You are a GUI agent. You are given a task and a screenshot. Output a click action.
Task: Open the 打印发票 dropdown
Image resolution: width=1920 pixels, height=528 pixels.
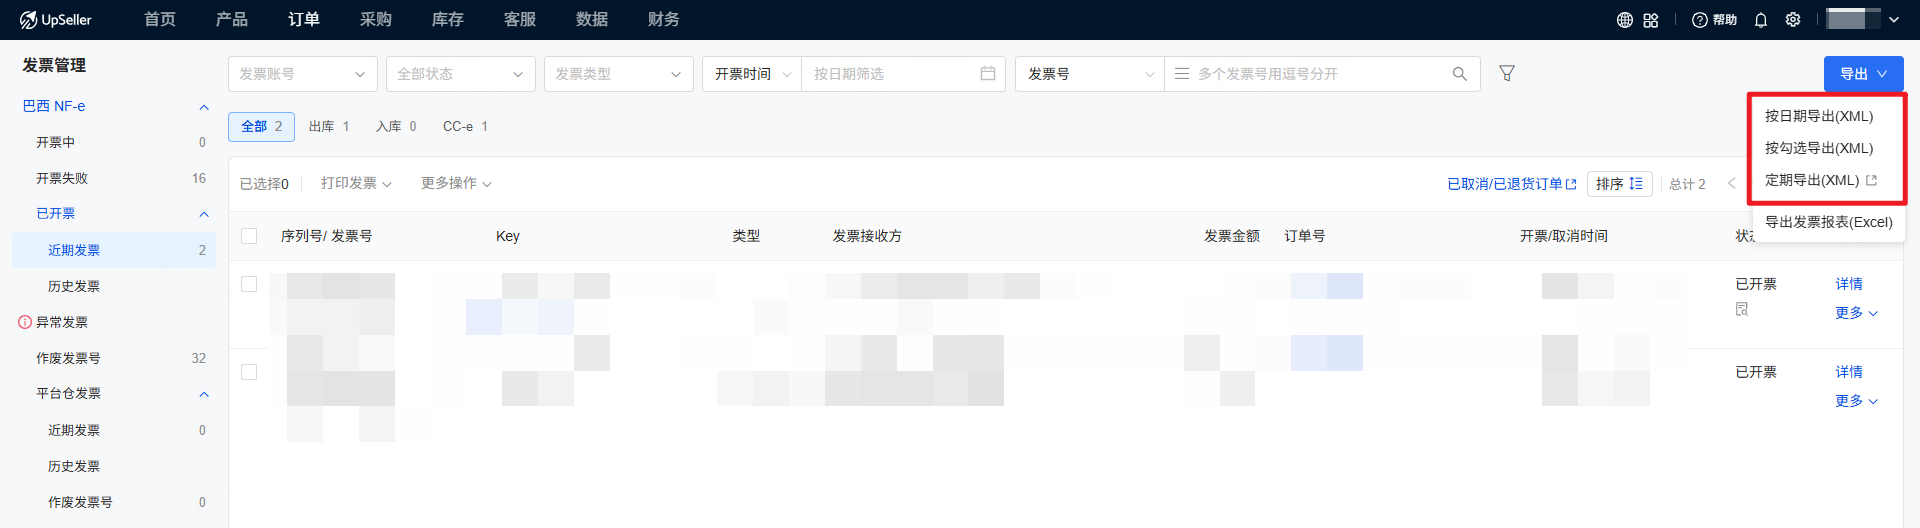pos(356,183)
